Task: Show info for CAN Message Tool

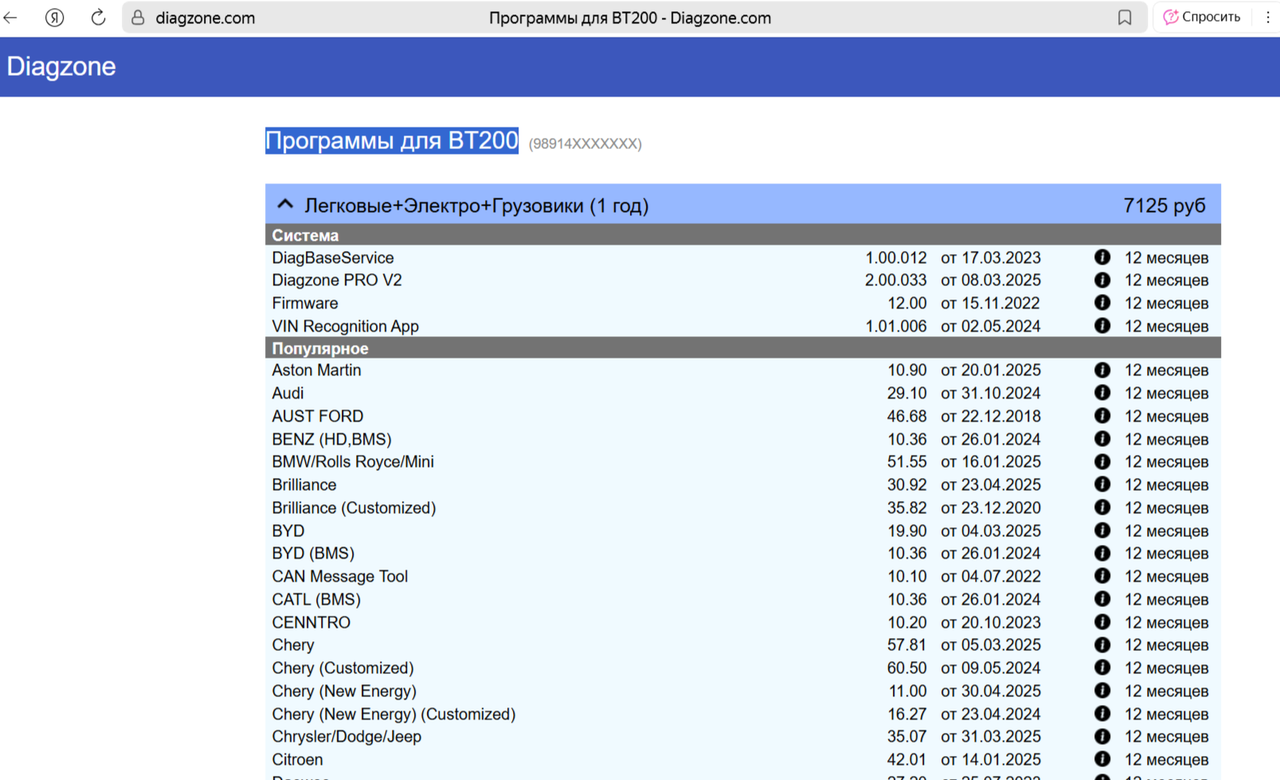Action: 1102,576
